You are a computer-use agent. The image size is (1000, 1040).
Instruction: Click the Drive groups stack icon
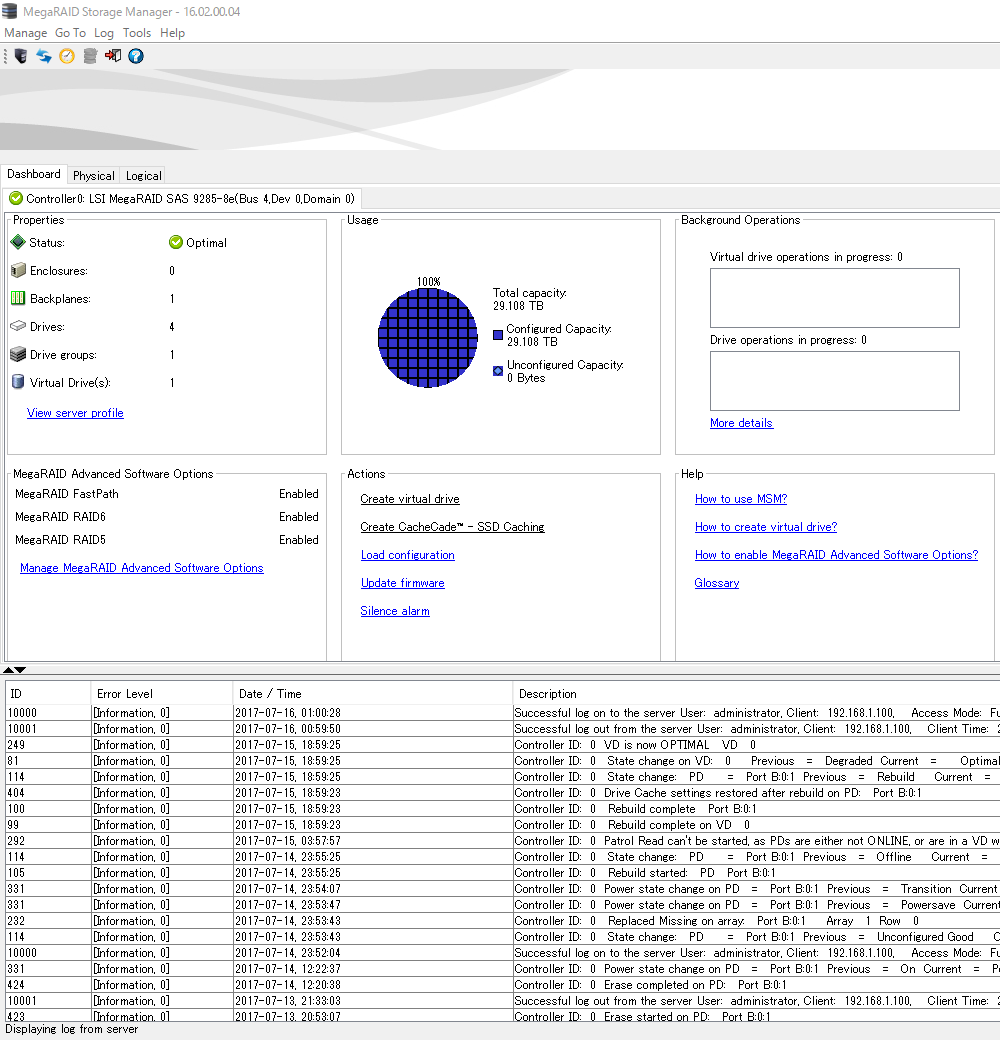[18, 354]
